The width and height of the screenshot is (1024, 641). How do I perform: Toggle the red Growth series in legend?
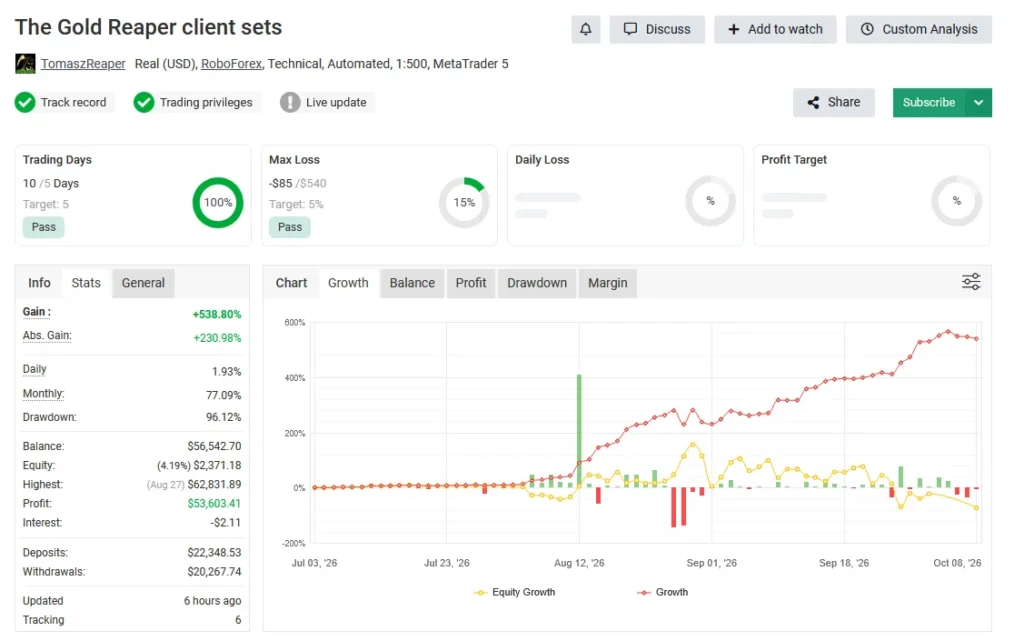pos(663,592)
